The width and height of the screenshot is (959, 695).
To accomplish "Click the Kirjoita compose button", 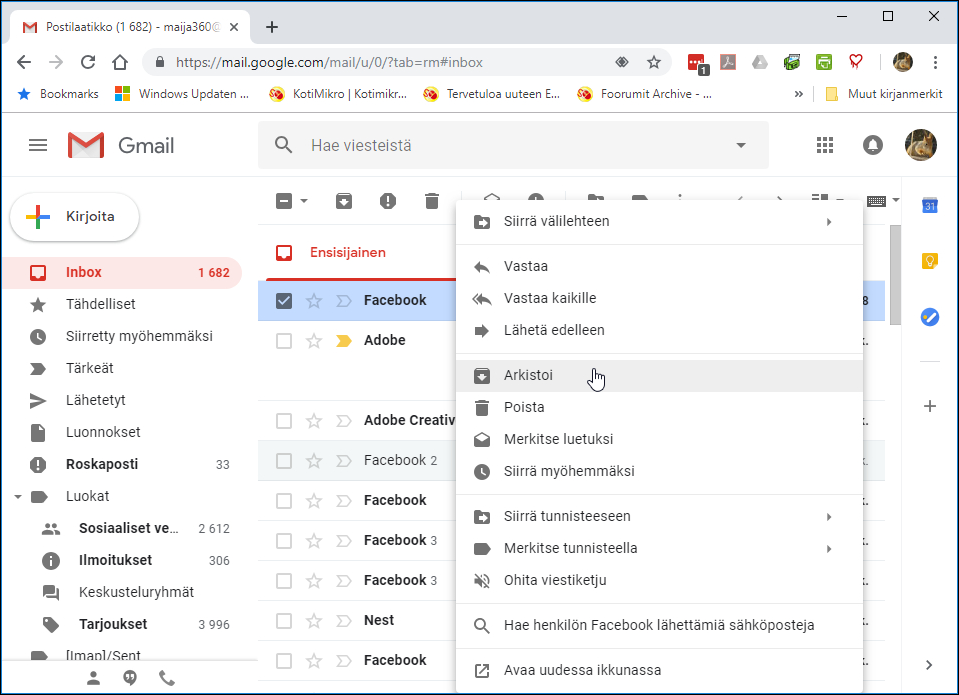I will (74, 216).
